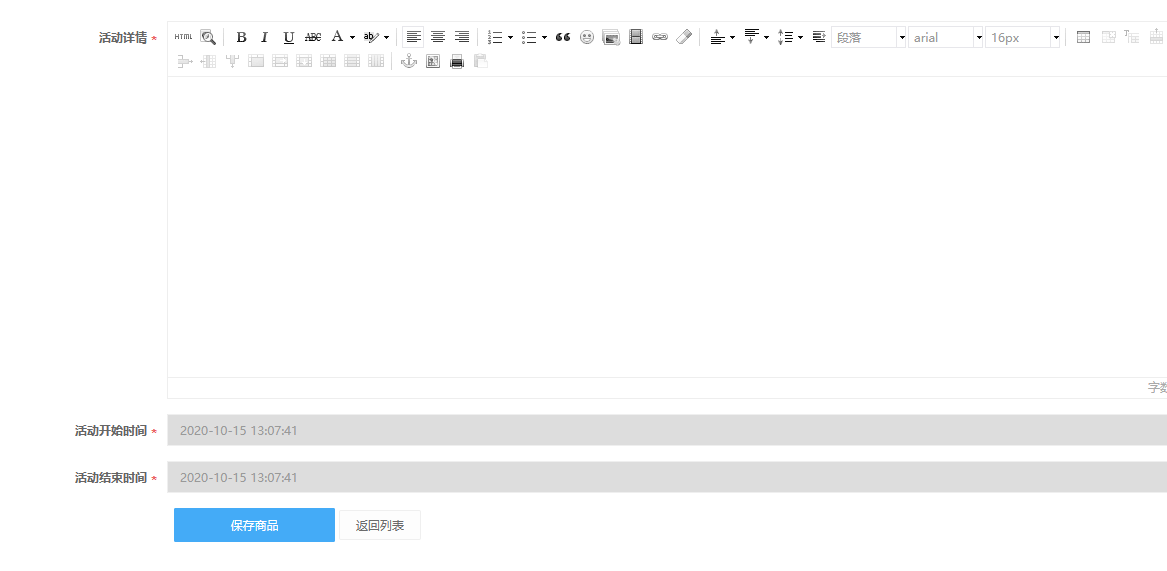Image resolution: width=1167 pixels, height=571 pixels.
Task: Switch to HTML source view
Action: click(x=183, y=36)
